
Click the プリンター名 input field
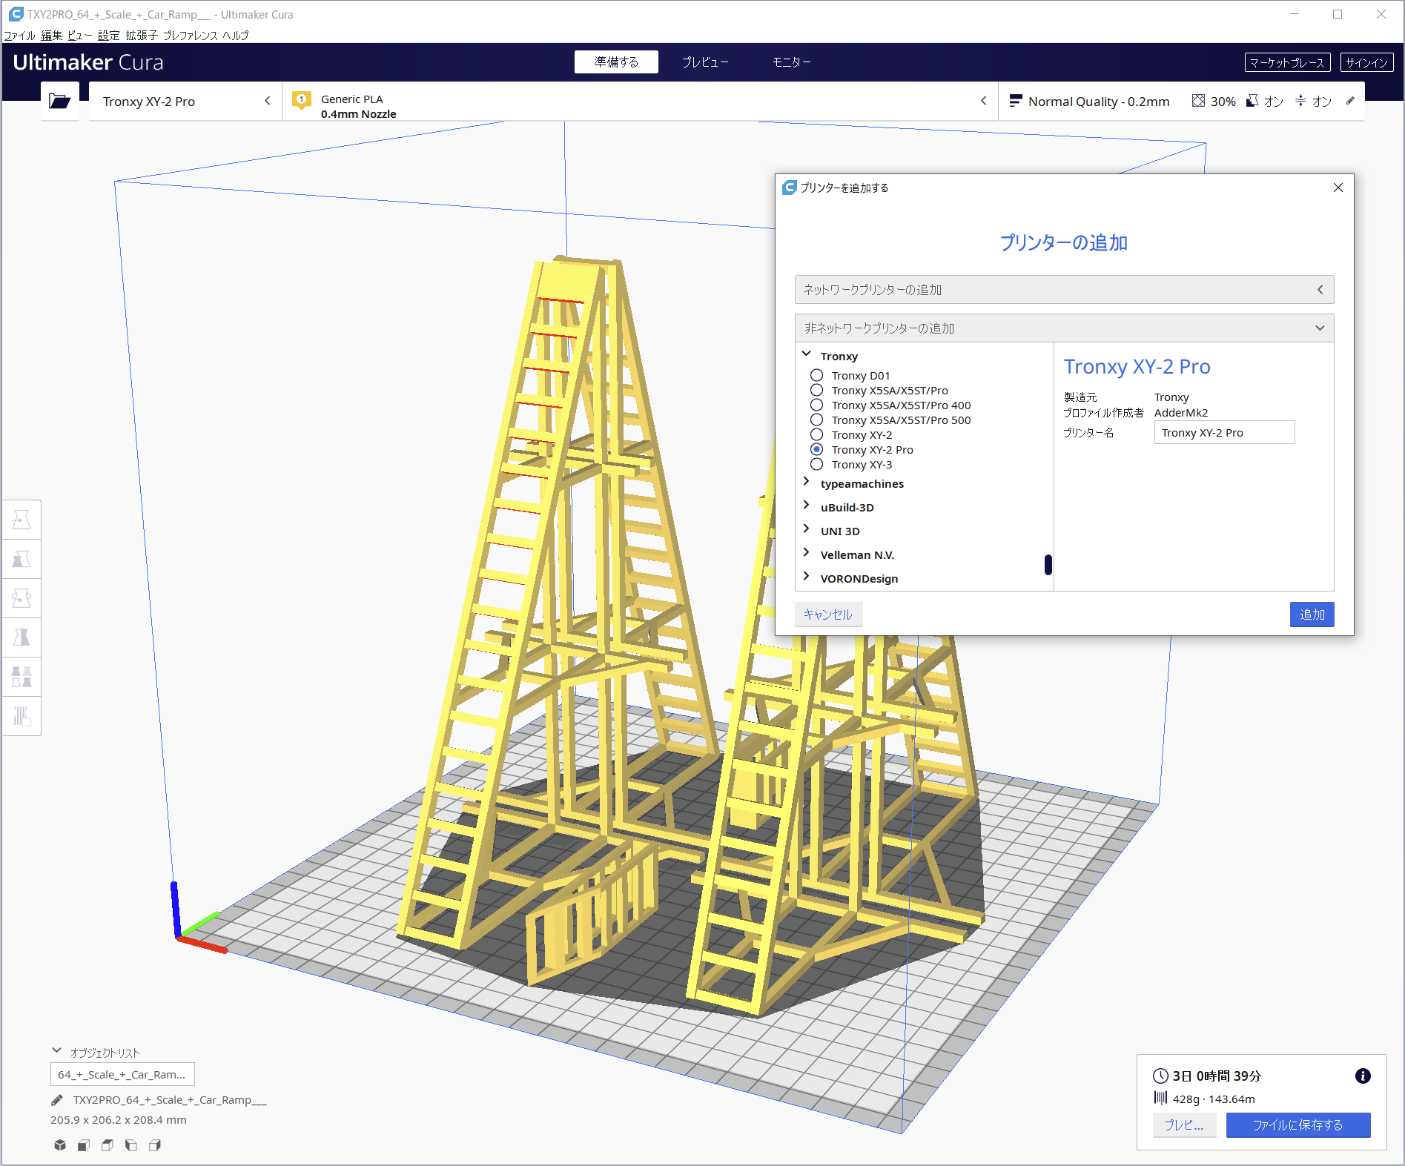(x=1224, y=432)
